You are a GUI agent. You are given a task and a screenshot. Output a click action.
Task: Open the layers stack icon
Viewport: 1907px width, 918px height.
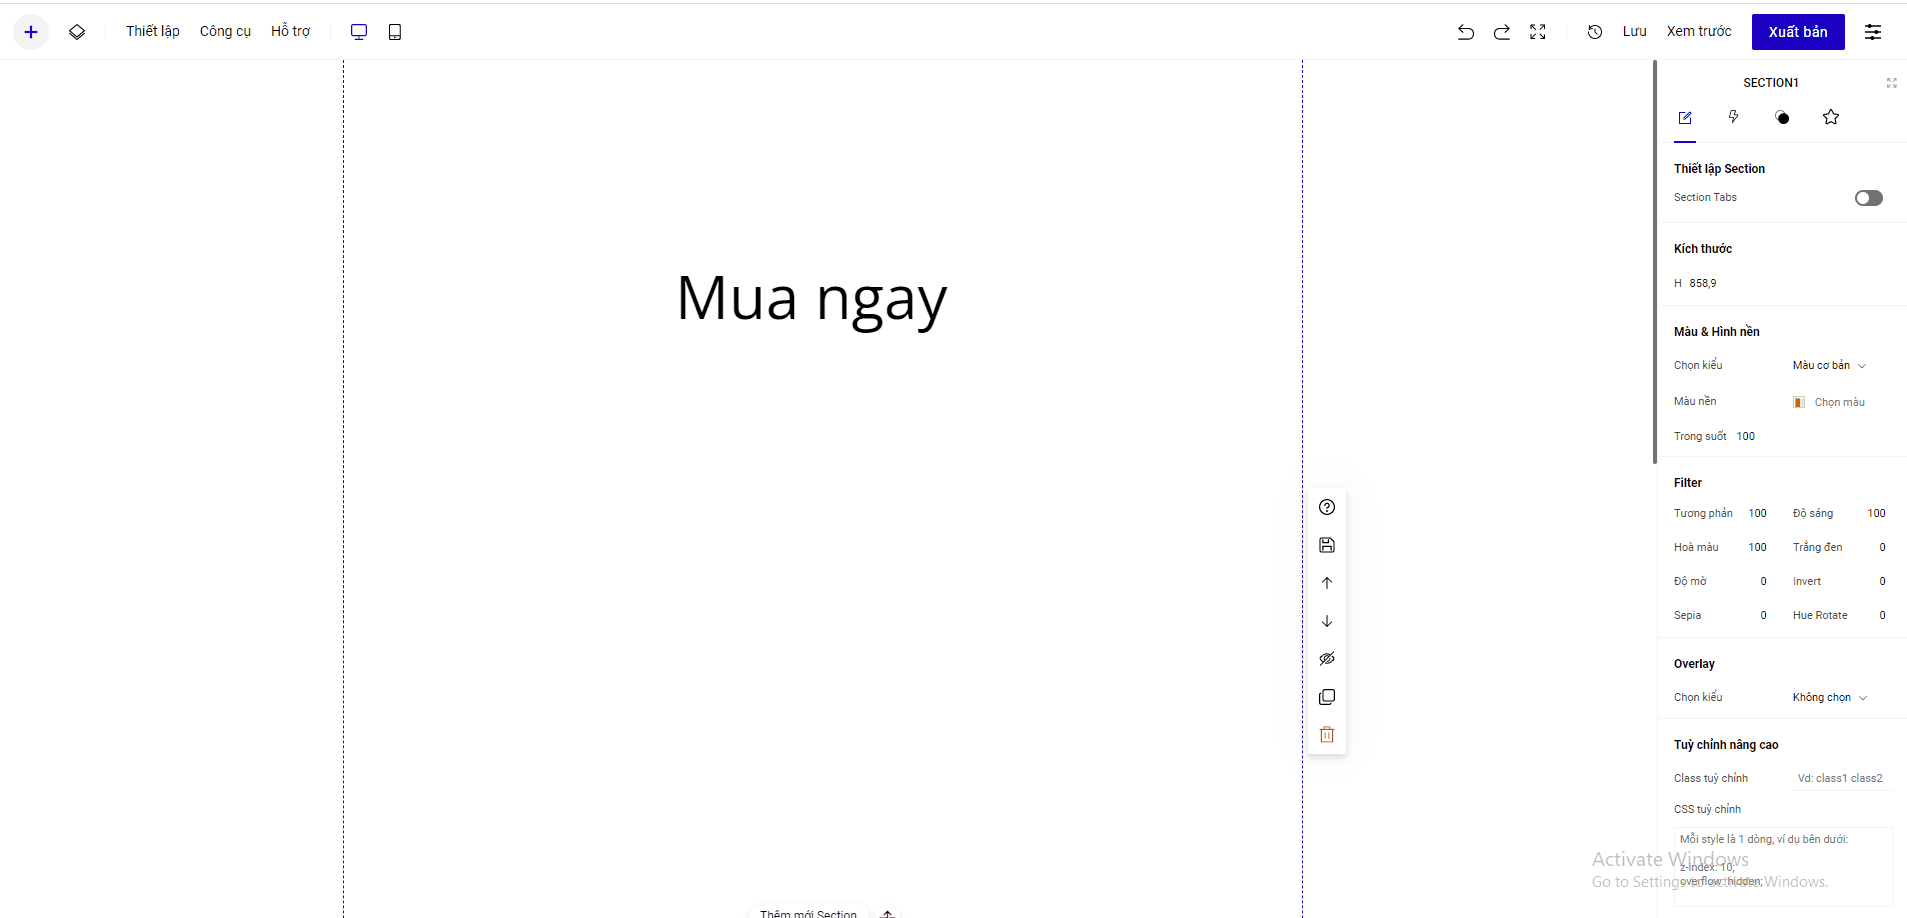click(77, 32)
